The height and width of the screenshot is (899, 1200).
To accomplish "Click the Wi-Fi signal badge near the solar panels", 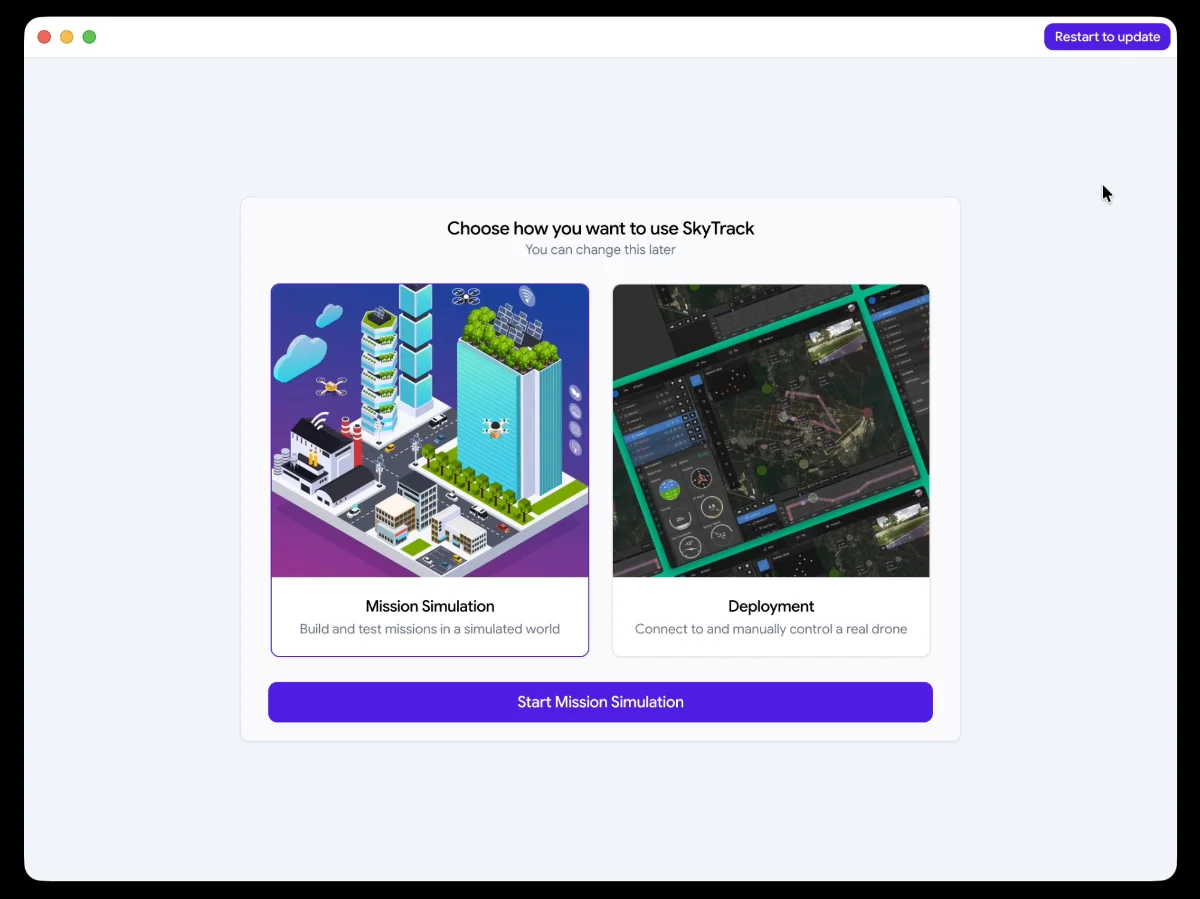I will [x=527, y=296].
